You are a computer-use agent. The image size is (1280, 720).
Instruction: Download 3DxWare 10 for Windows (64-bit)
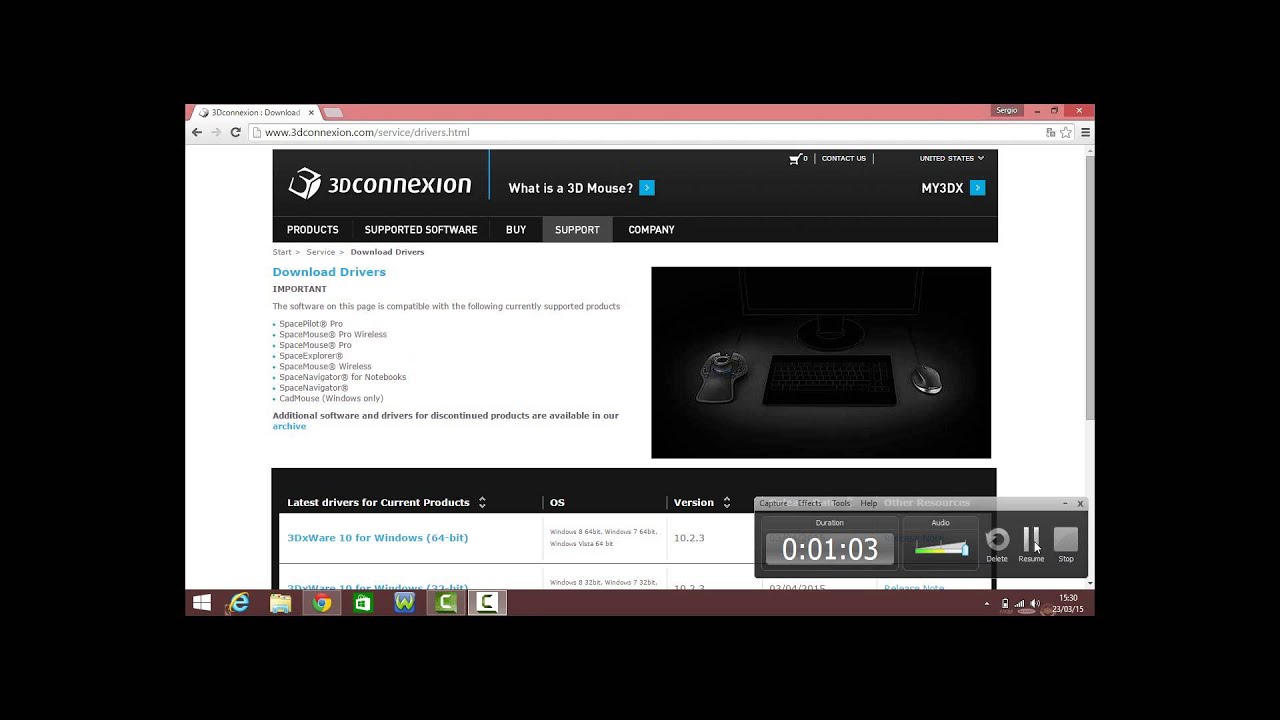coord(378,538)
